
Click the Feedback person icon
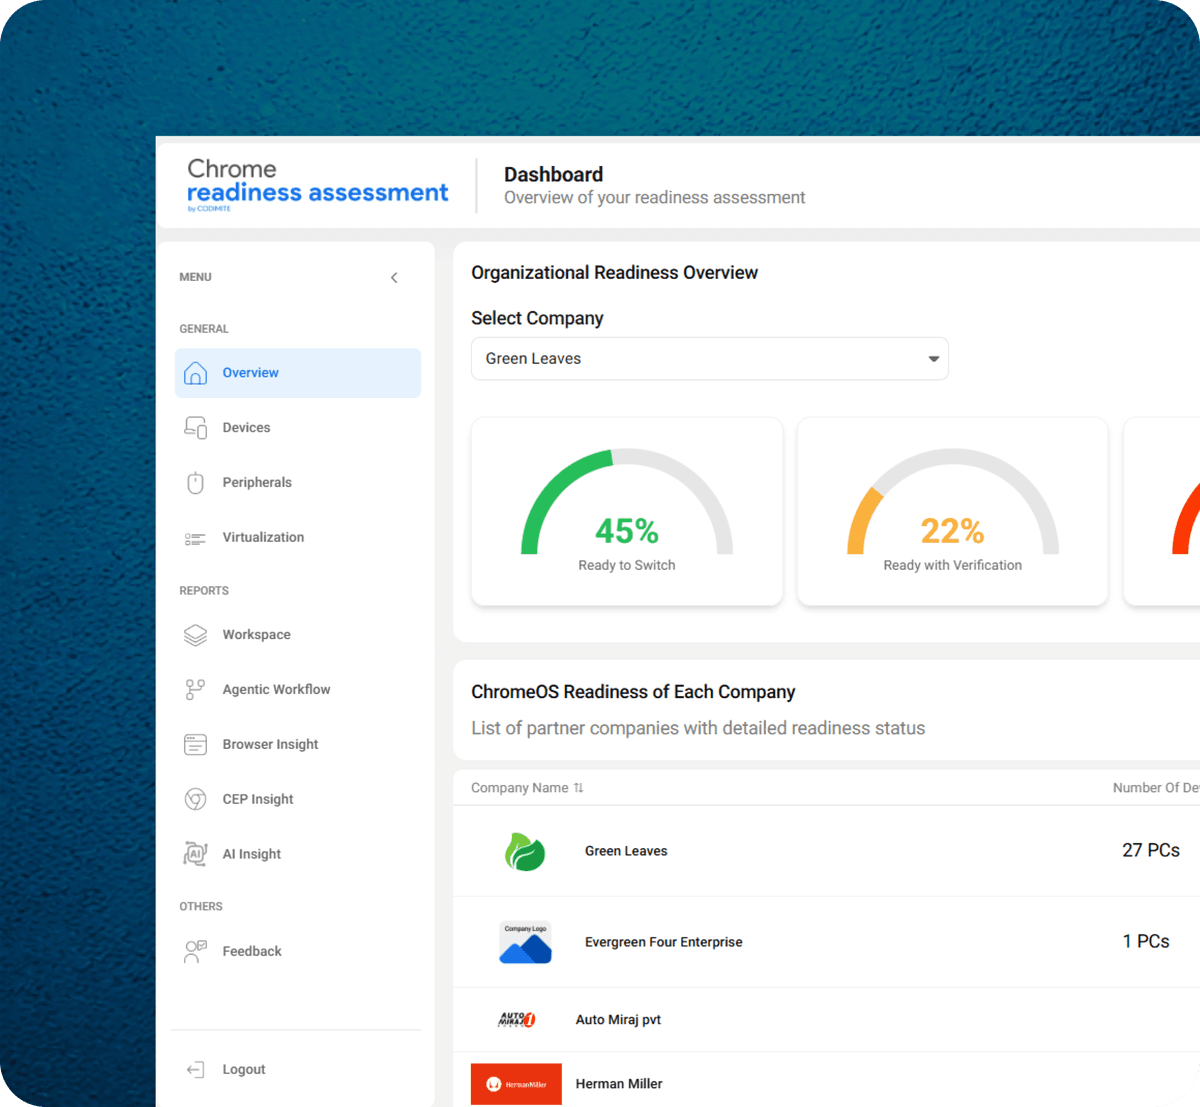click(196, 951)
